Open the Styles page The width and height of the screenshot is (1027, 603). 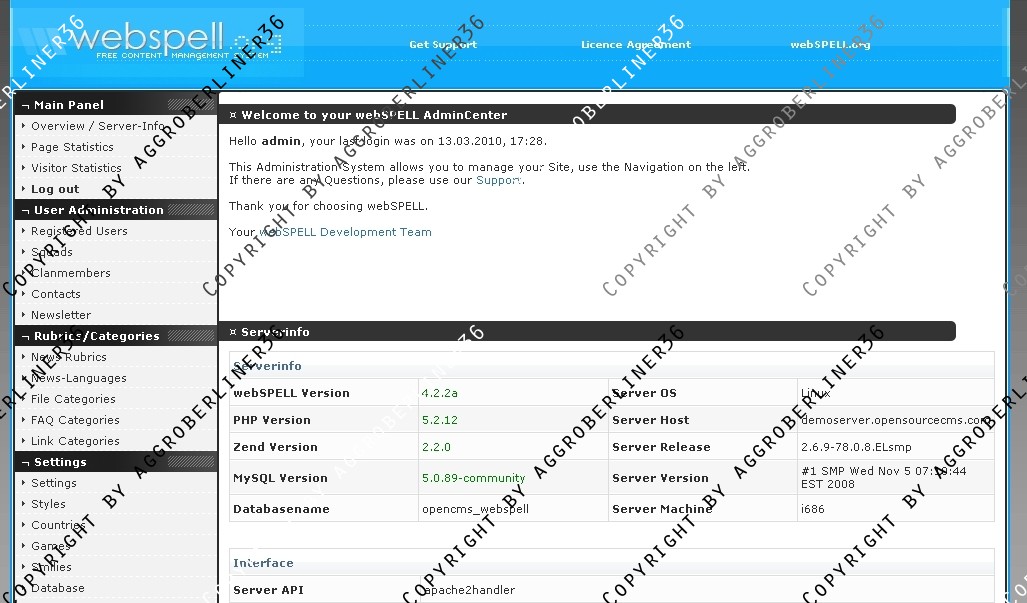(48, 503)
